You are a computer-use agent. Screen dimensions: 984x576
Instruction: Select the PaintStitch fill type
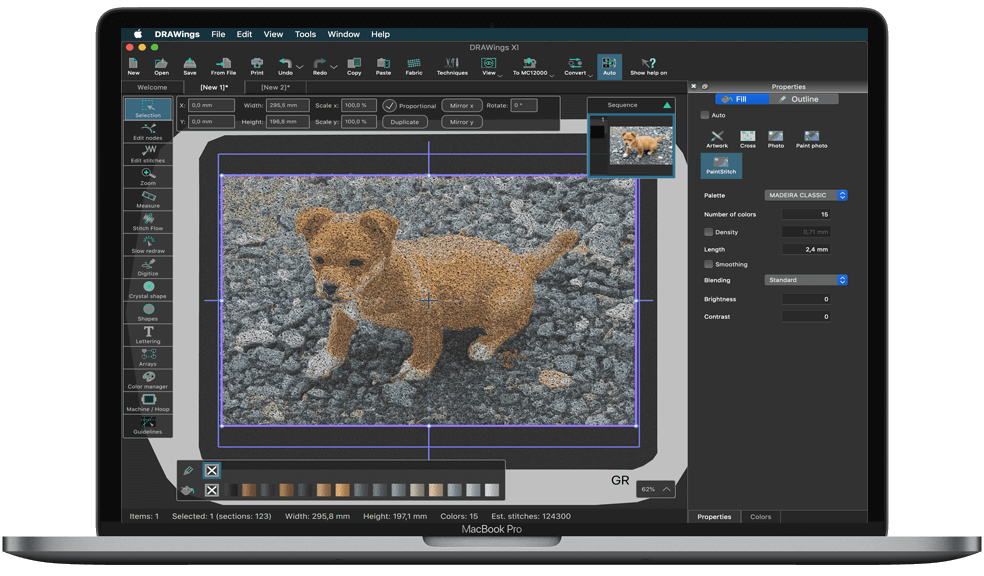720,165
